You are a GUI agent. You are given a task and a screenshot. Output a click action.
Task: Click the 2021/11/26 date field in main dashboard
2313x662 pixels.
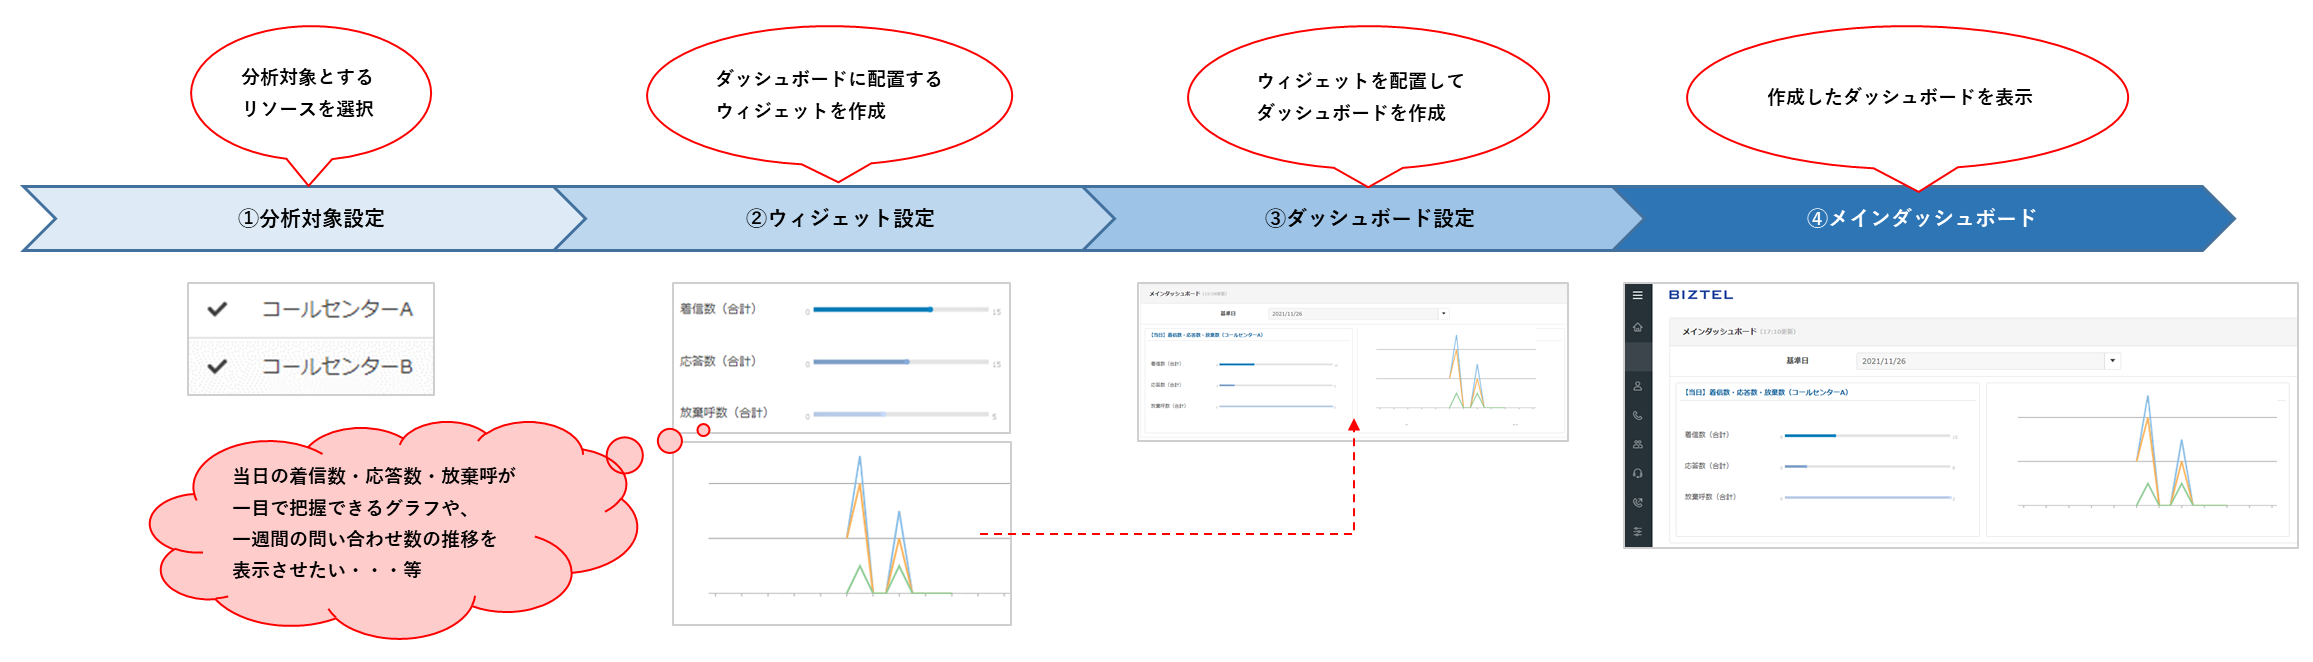point(1980,361)
